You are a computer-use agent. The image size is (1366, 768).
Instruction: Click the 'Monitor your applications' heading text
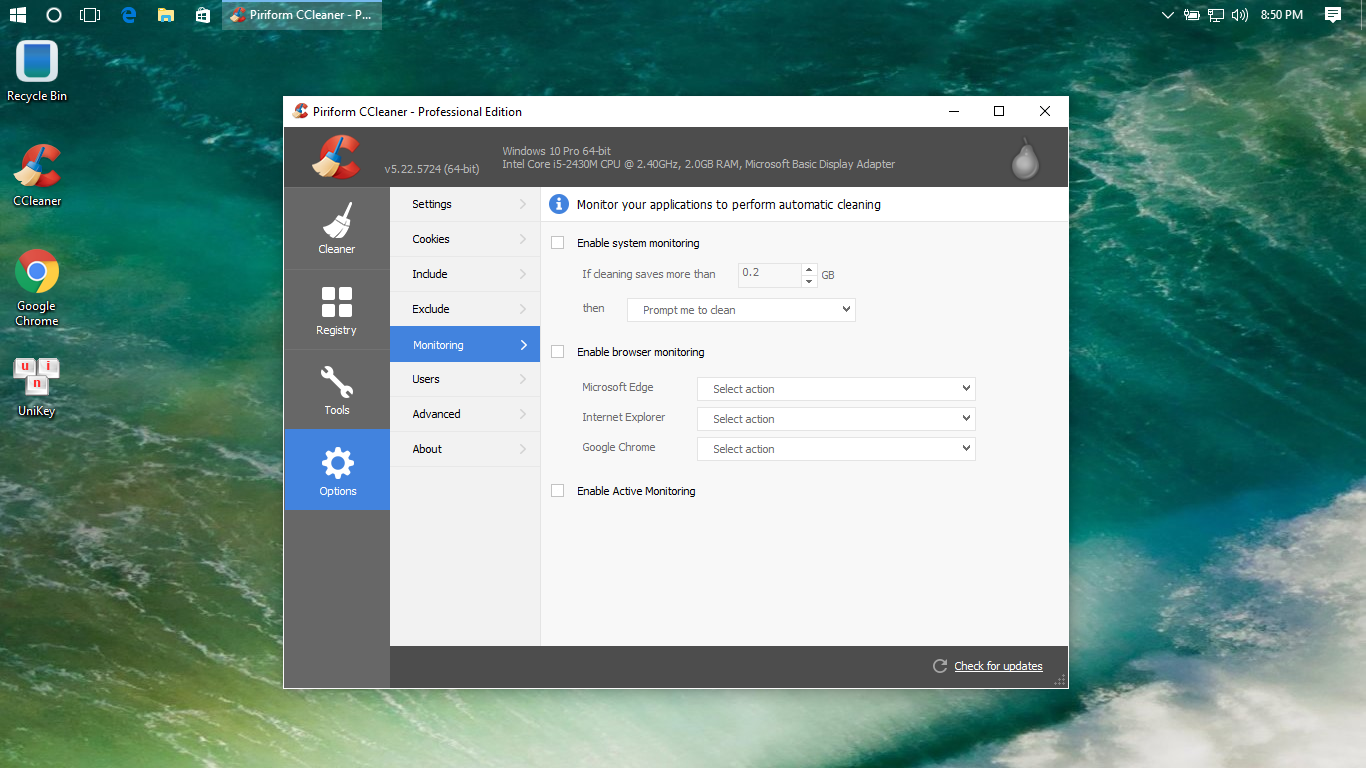click(x=729, y=204)
